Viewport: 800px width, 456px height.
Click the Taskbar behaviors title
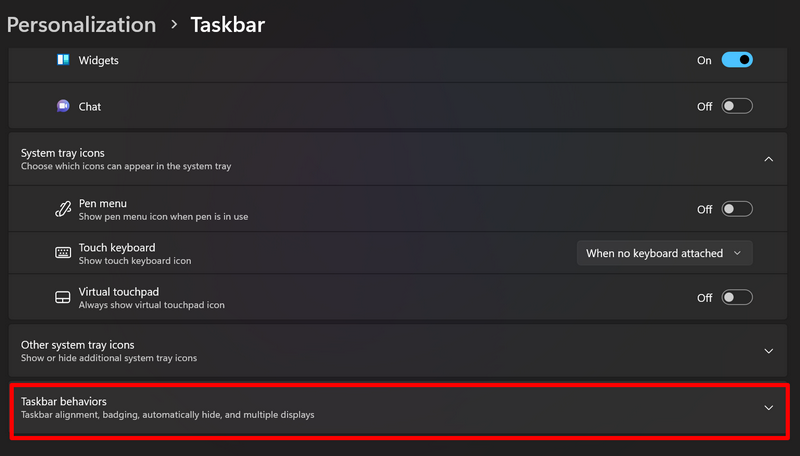[x=64, y=401]
